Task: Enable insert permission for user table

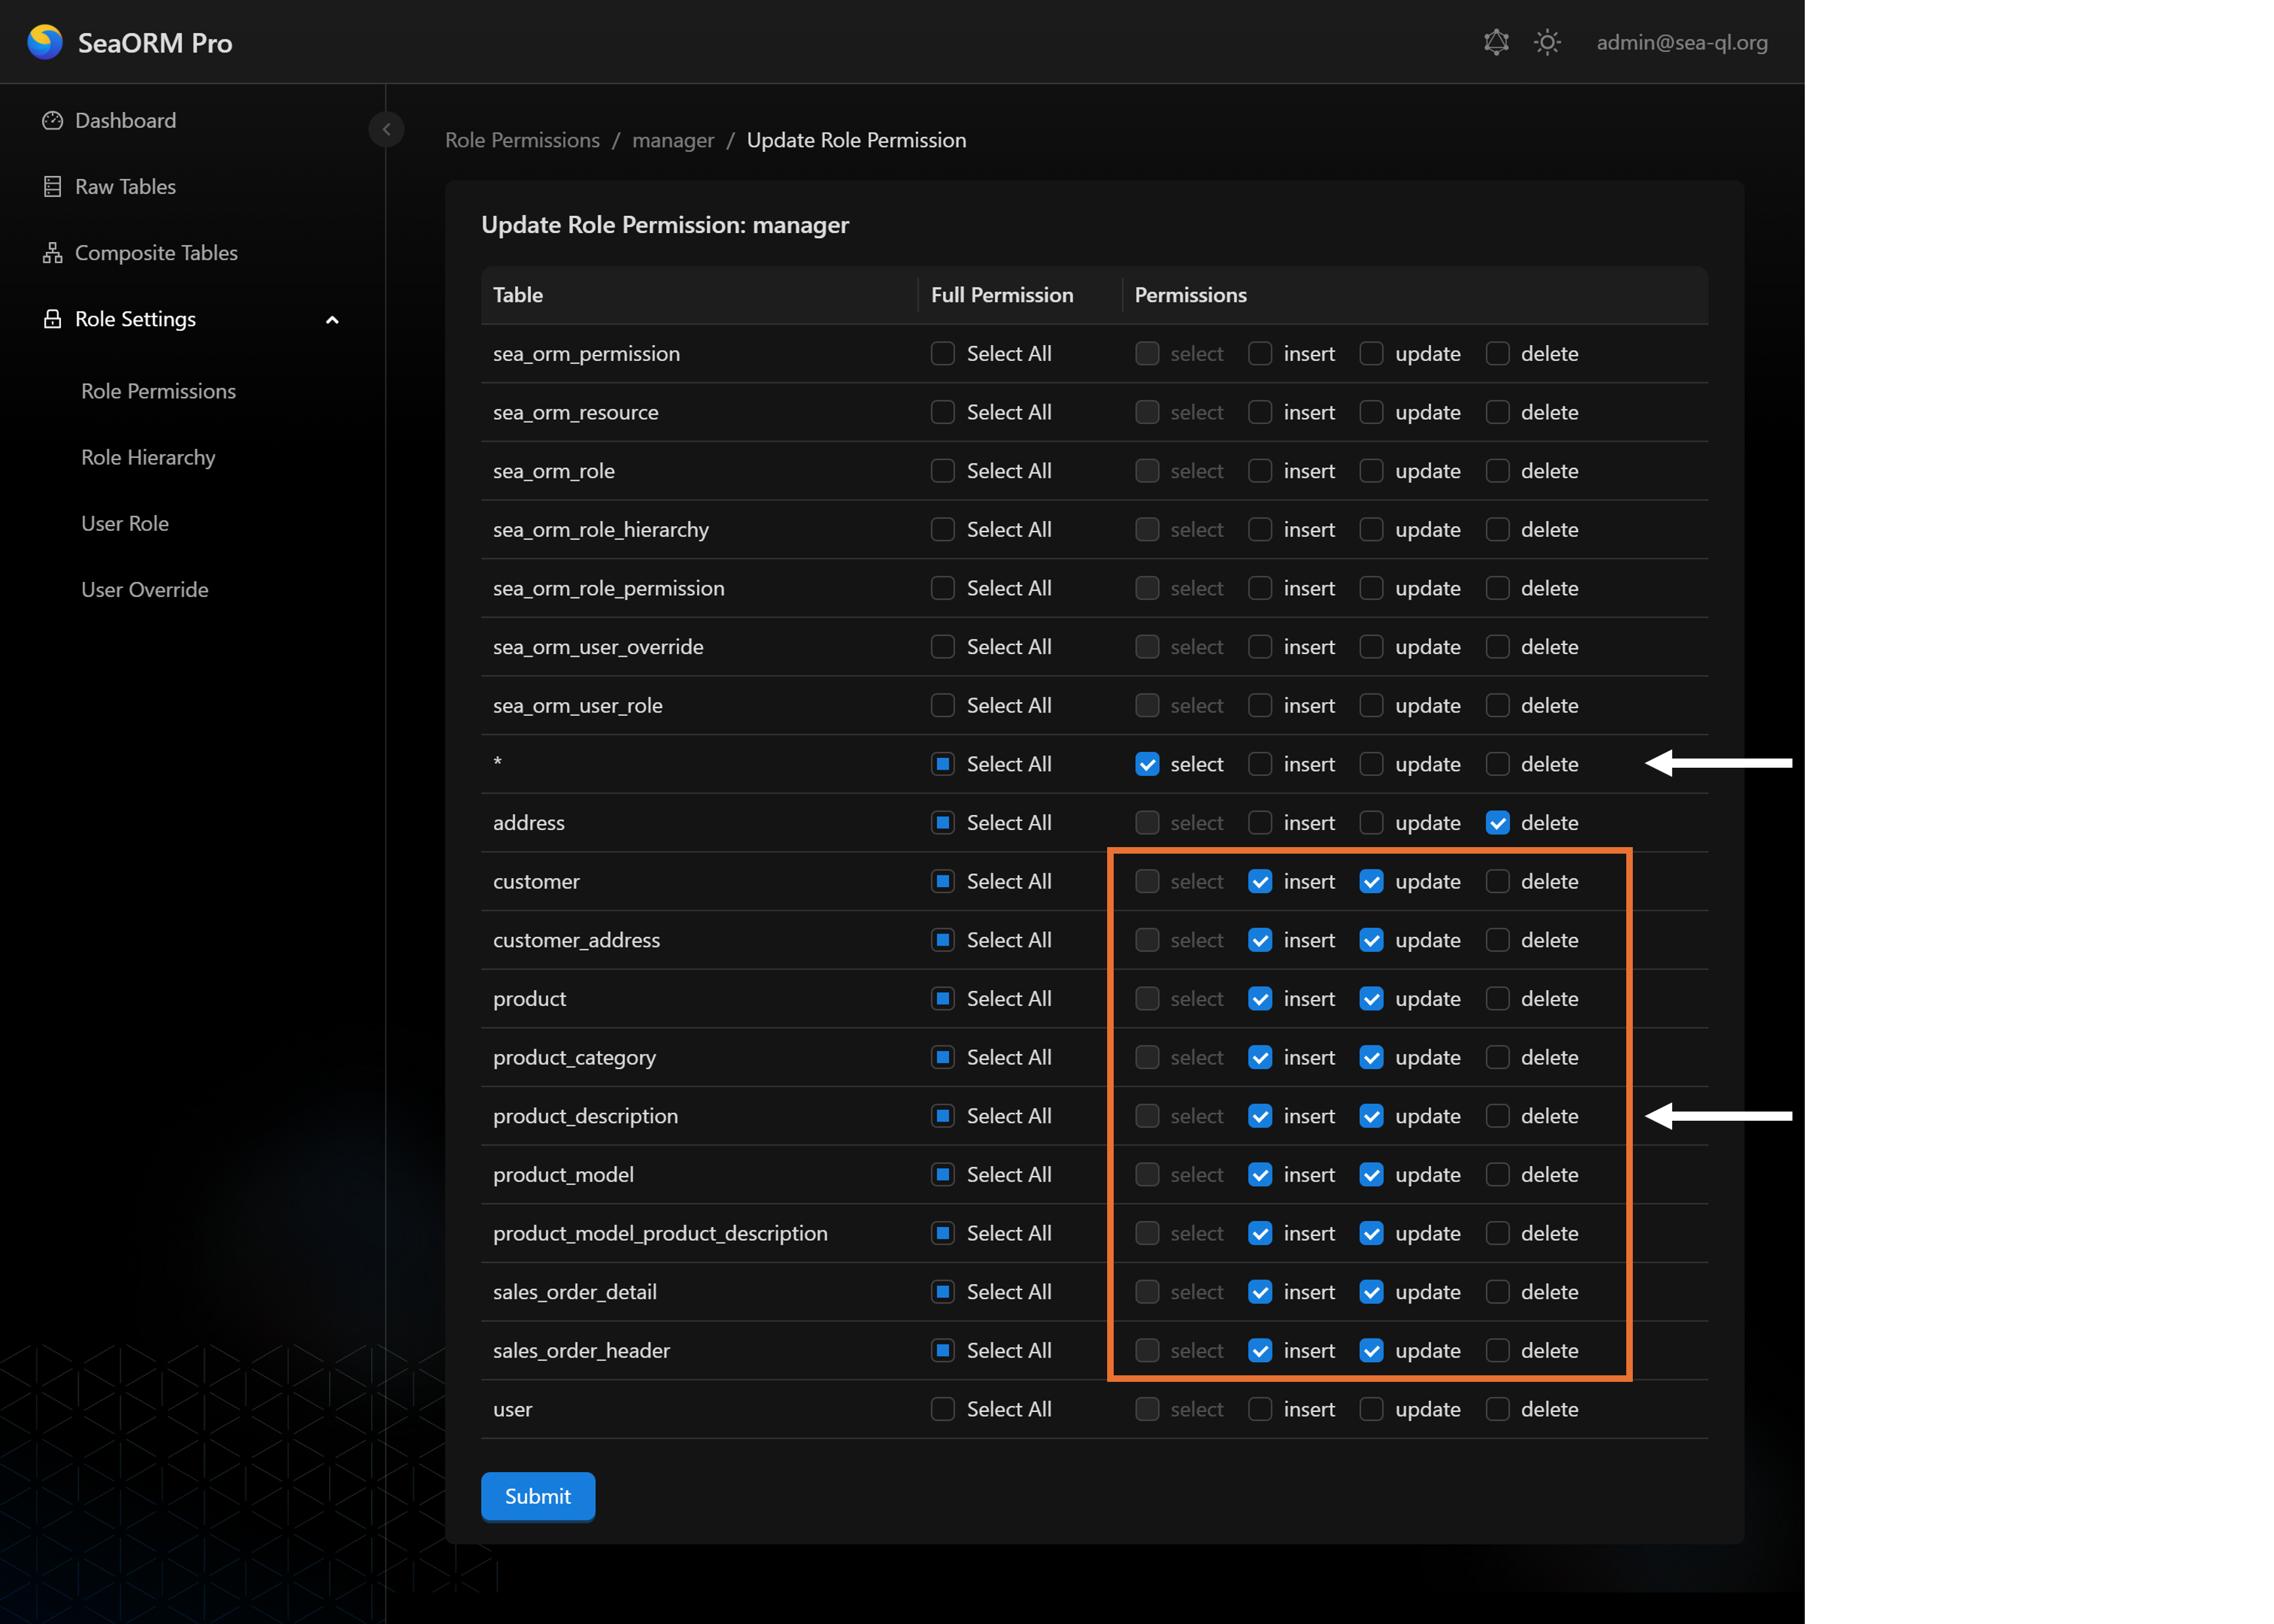Action: pyautogui.click(x=1260, y=1409)
